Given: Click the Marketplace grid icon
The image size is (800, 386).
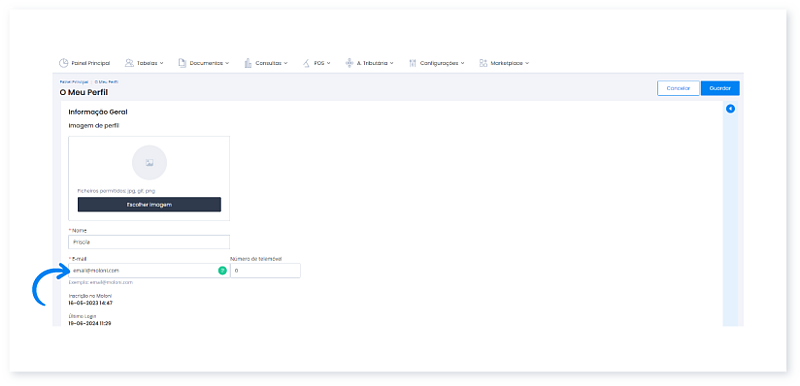Looking at the screenshot, I should pyautogui.click(x=483, y=63).
